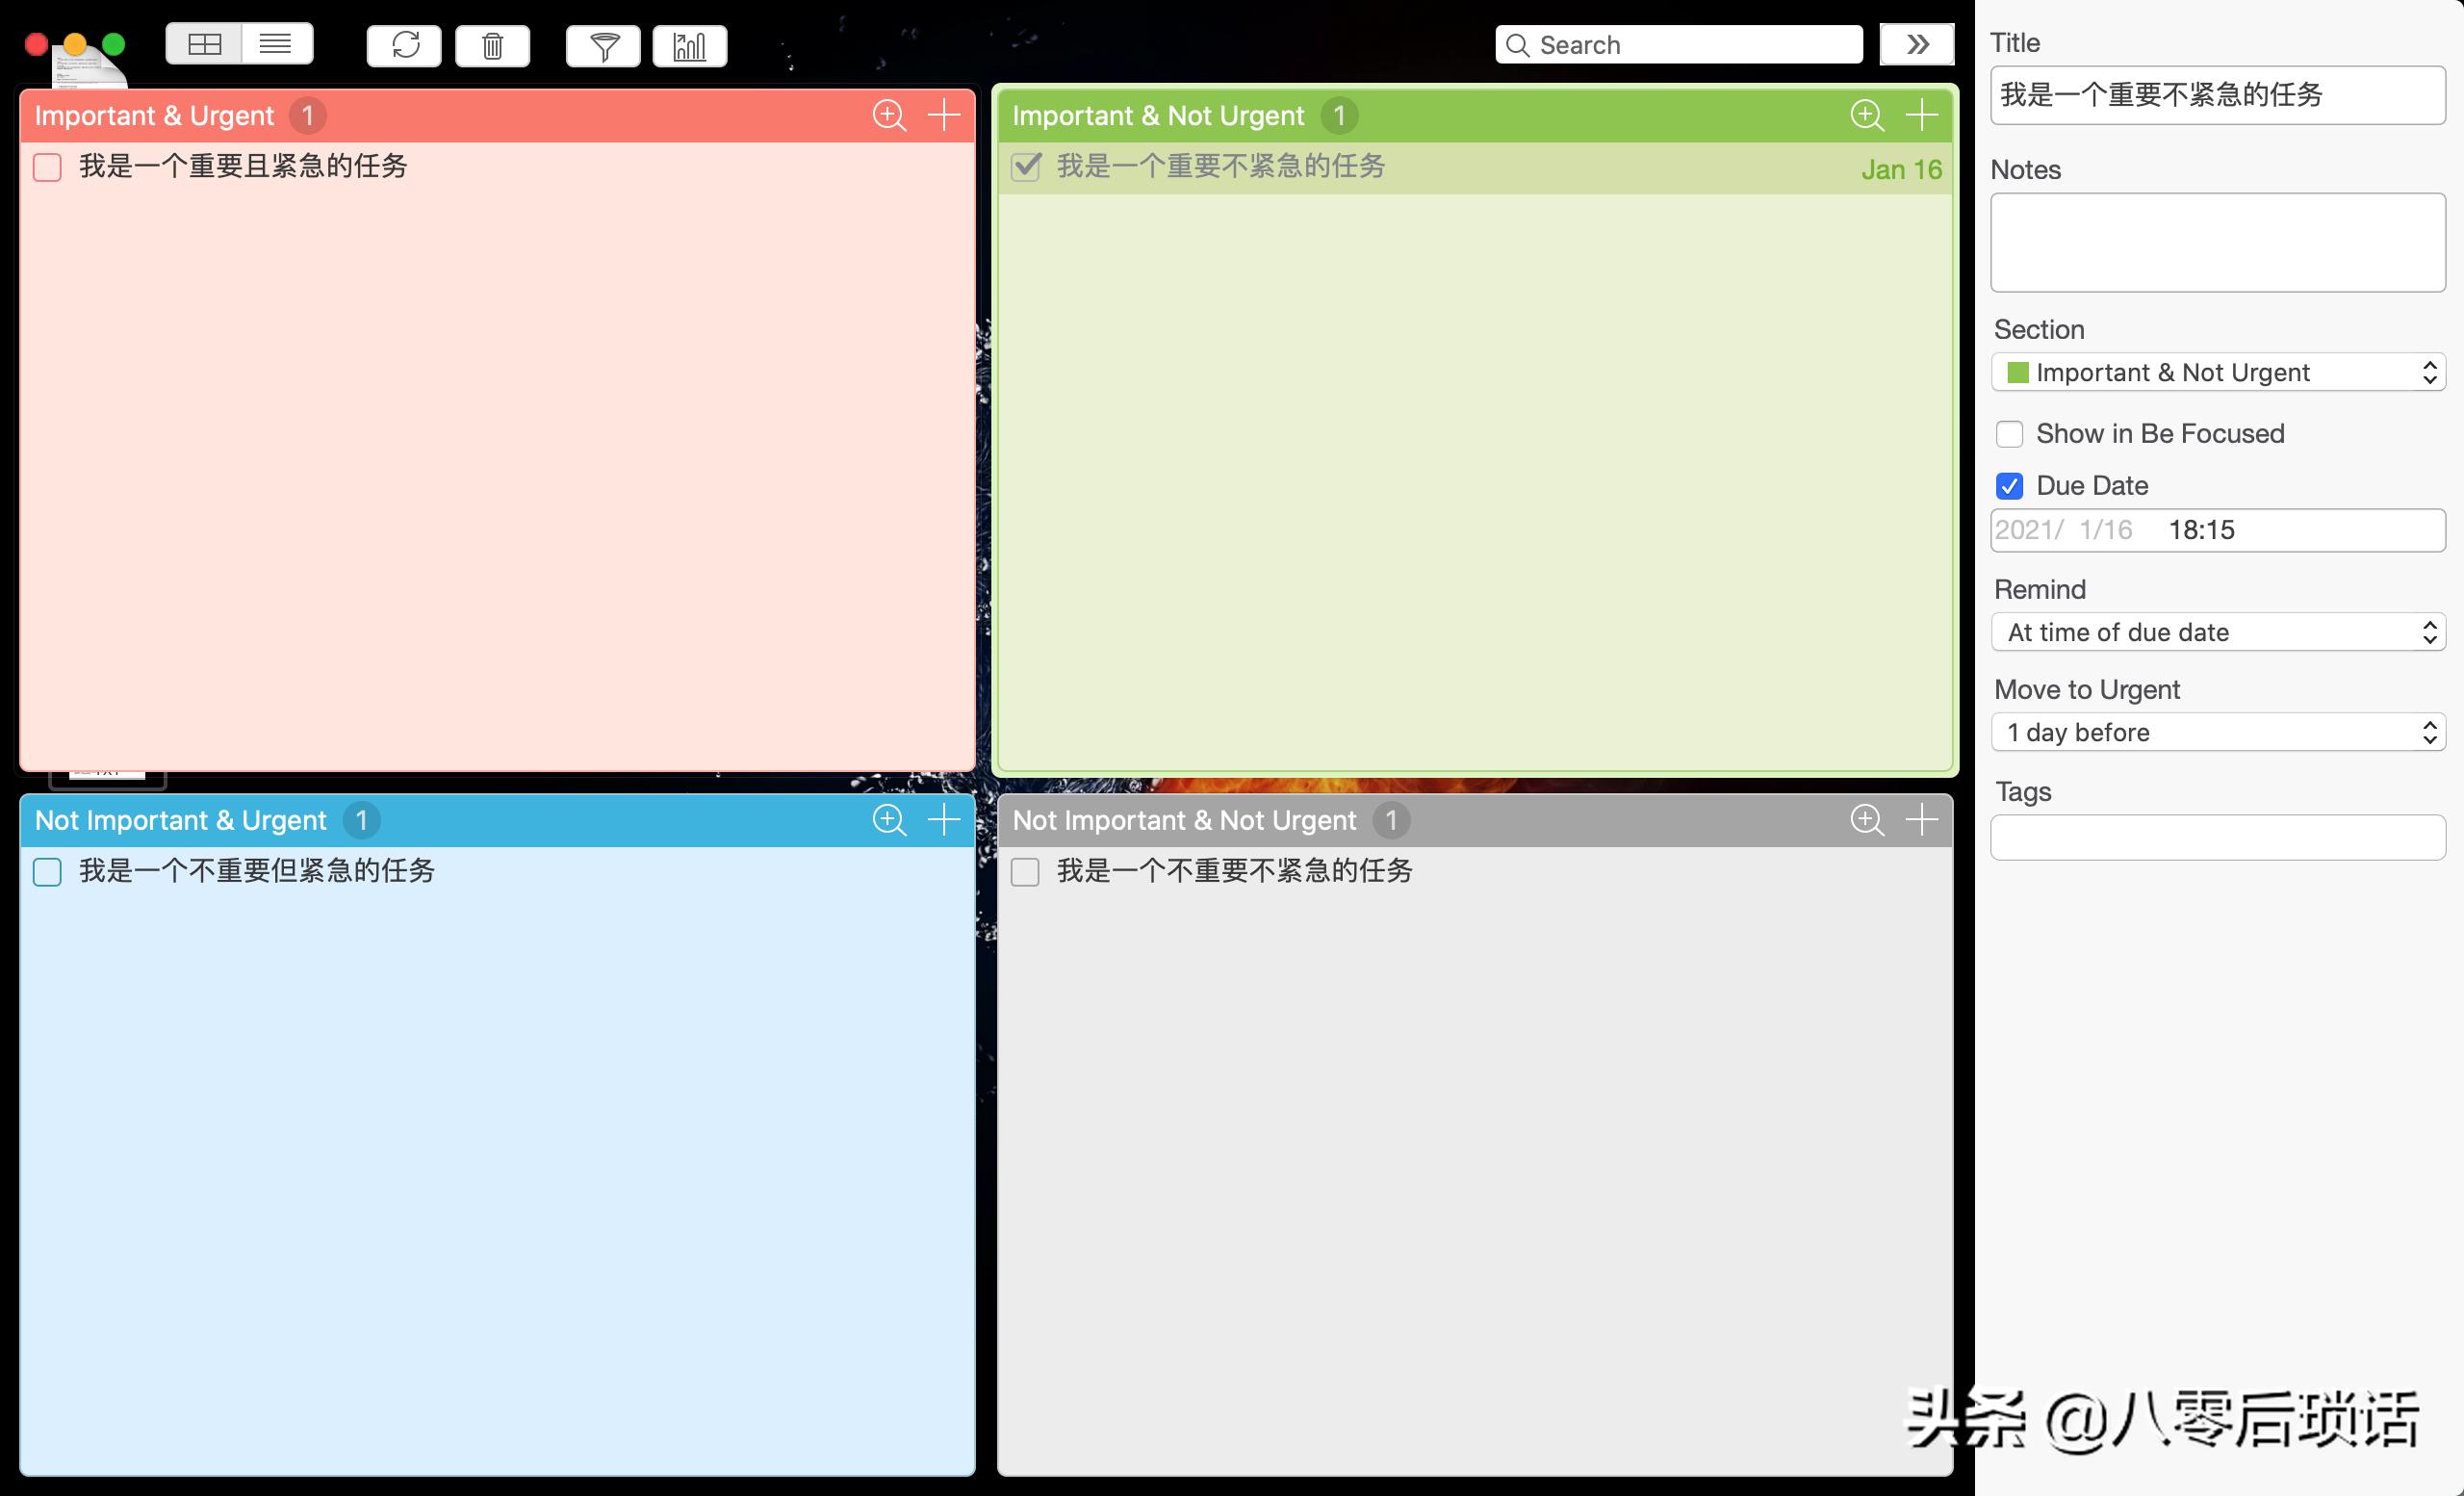Open the Remind dropdown
Image resolution: width=2464 pixels, height=1496 pixels.
click(x=2217, y=632)
